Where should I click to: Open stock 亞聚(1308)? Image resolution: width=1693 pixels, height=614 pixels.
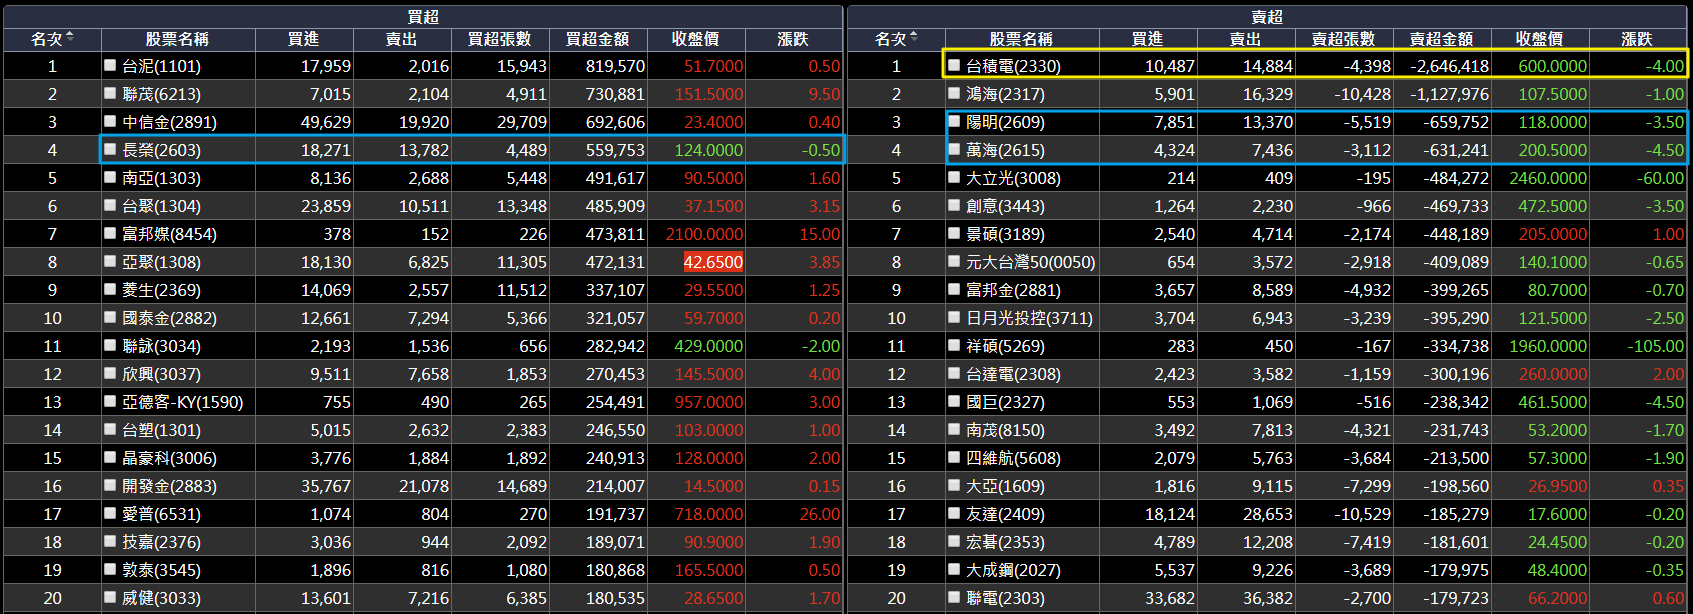coord(161,262)
